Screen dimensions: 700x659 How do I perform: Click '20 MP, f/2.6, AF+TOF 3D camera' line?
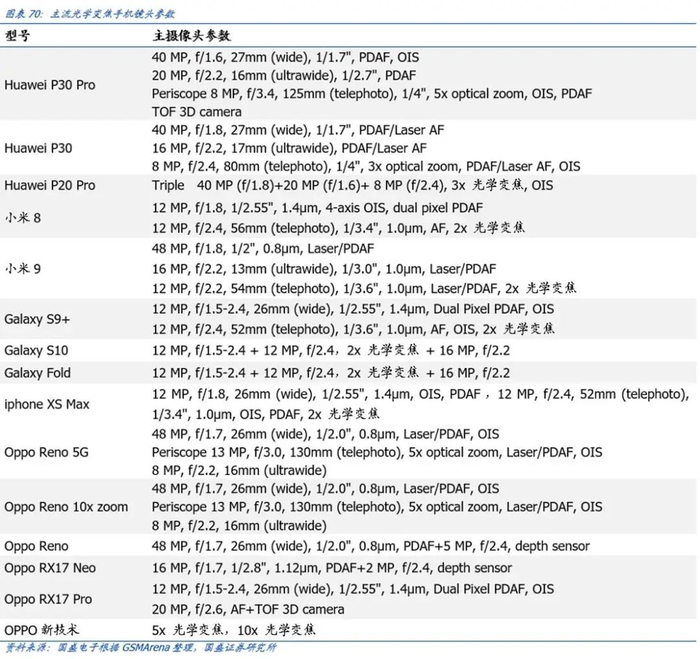248,609
